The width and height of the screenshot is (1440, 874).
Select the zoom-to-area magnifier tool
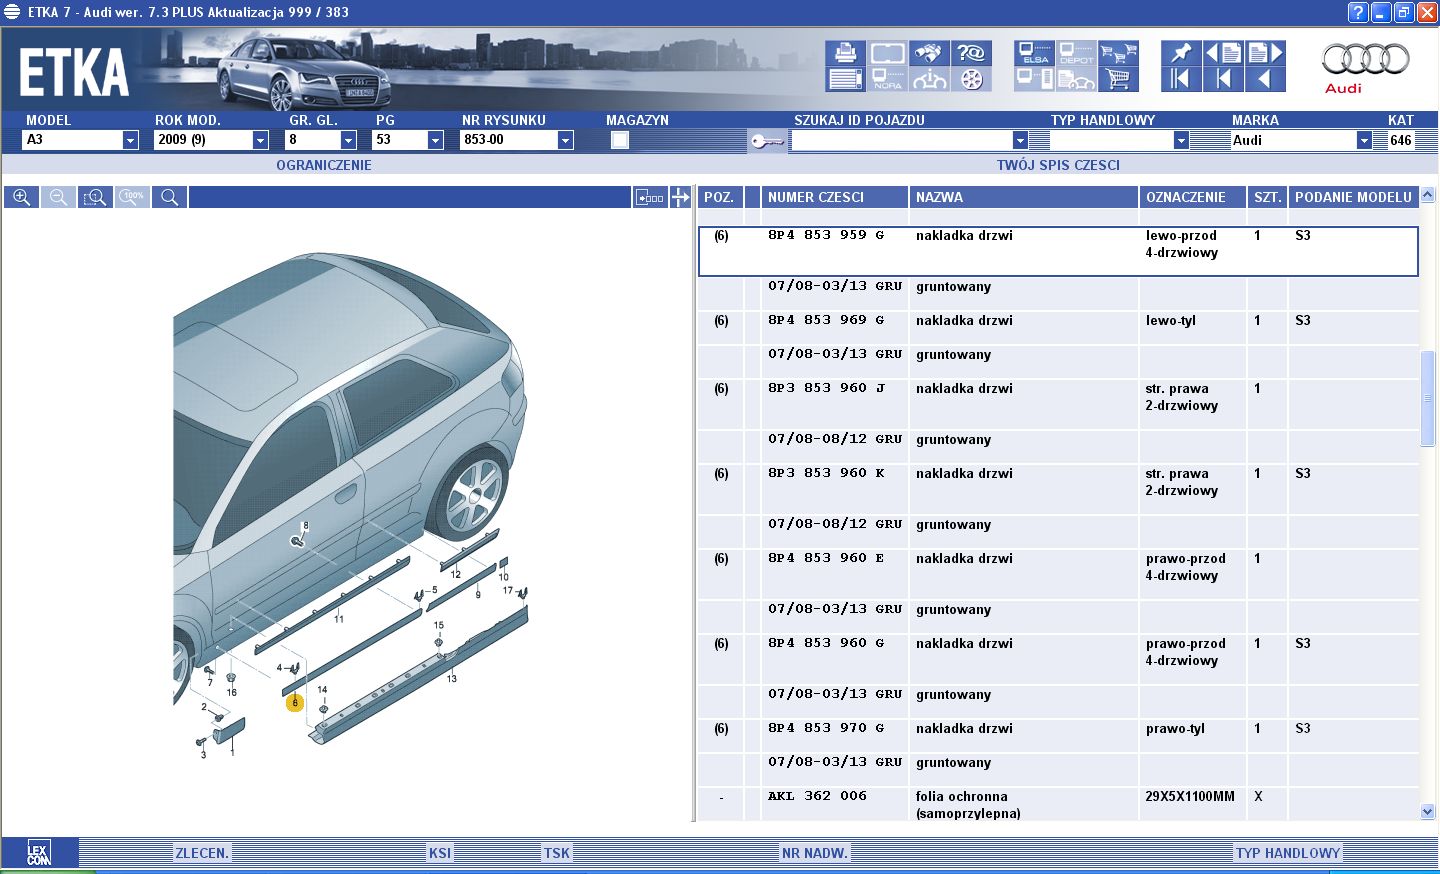pos(95,197)
